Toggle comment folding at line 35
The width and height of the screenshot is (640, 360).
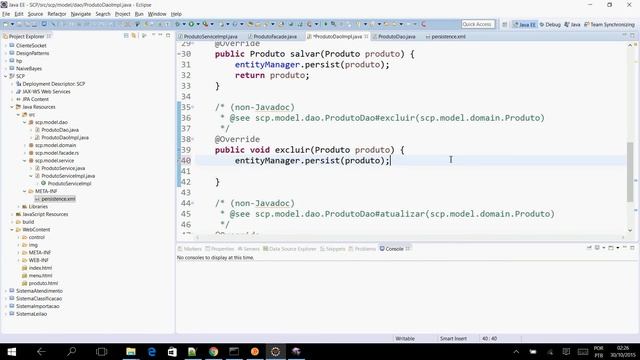[193, 107]
